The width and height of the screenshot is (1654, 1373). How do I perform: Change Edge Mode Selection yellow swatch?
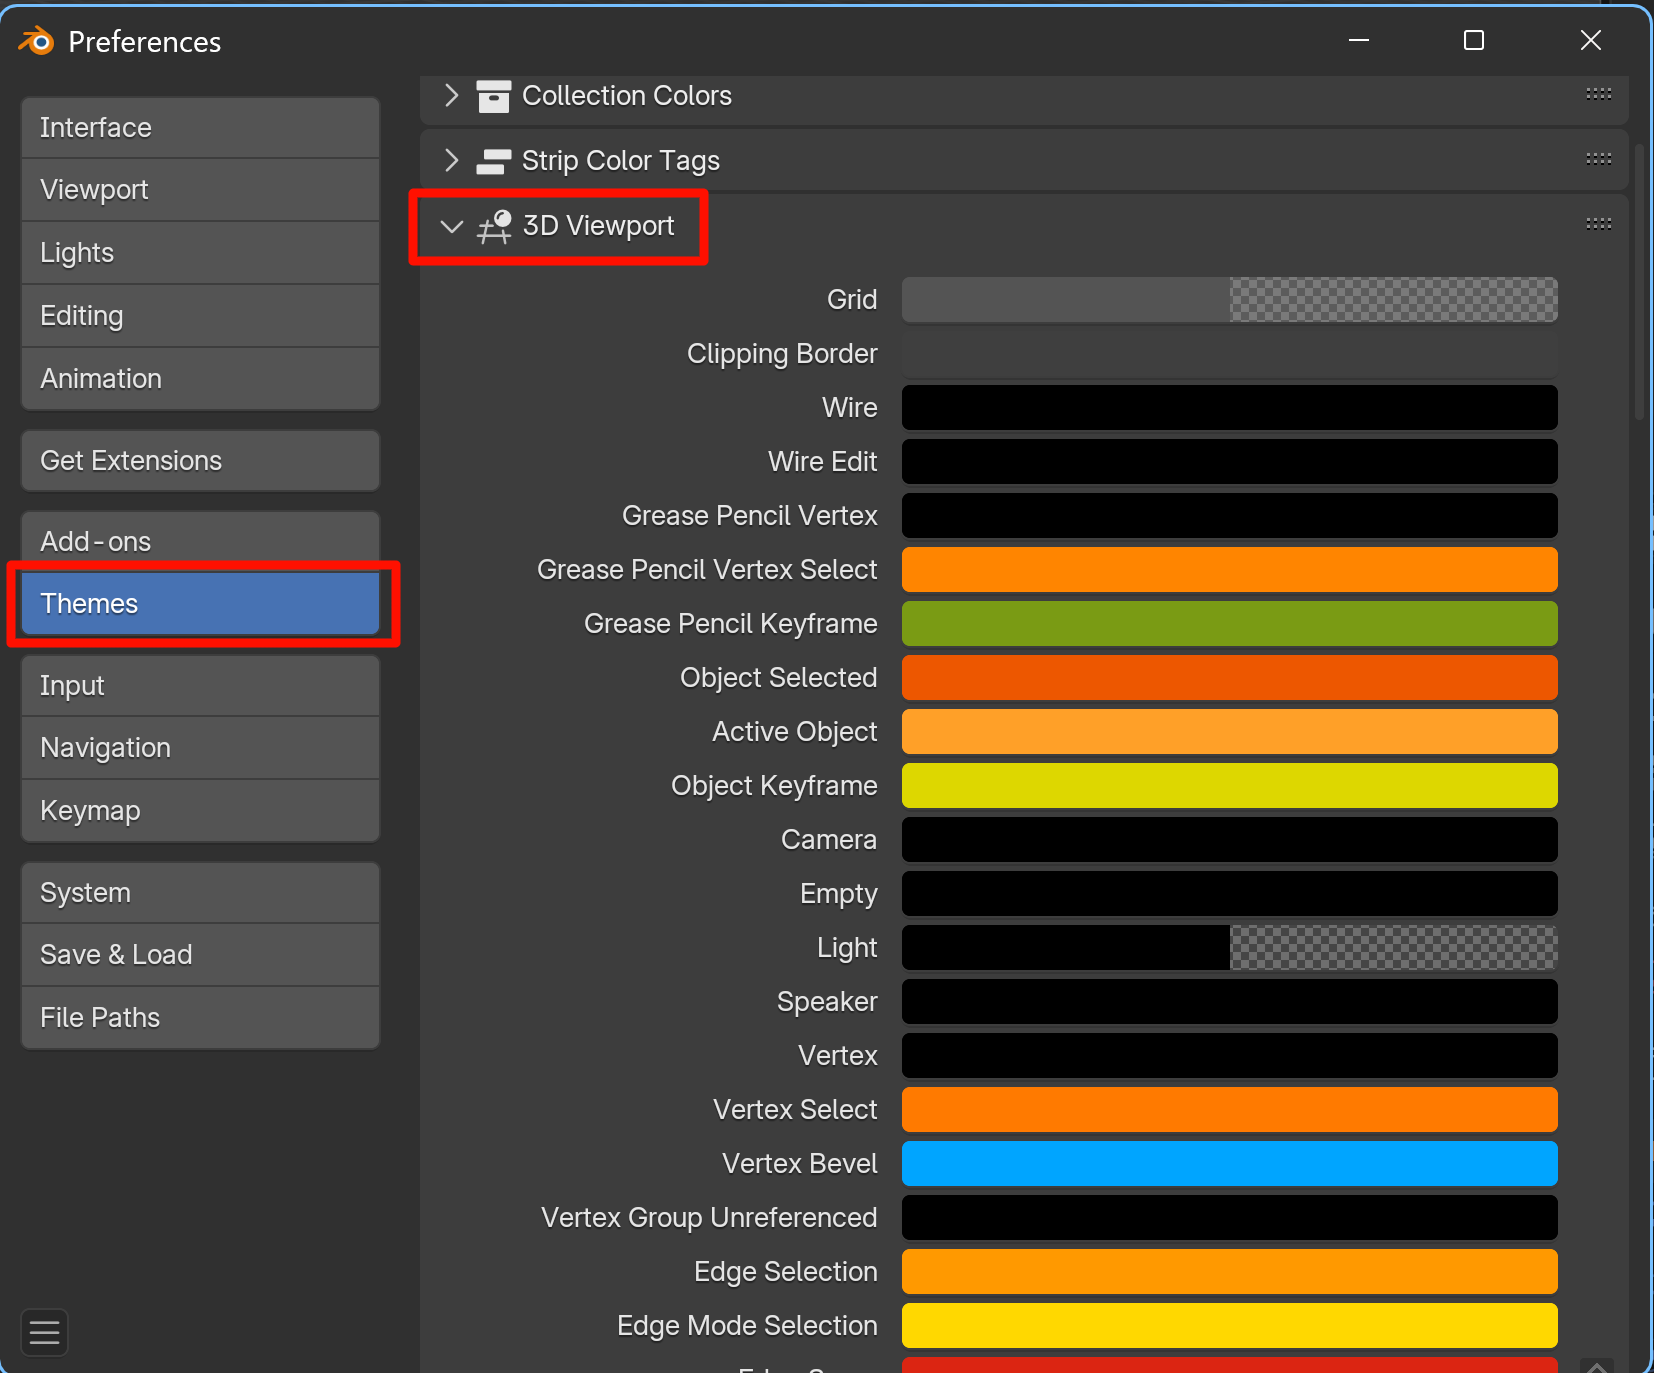point(1229,1326)
